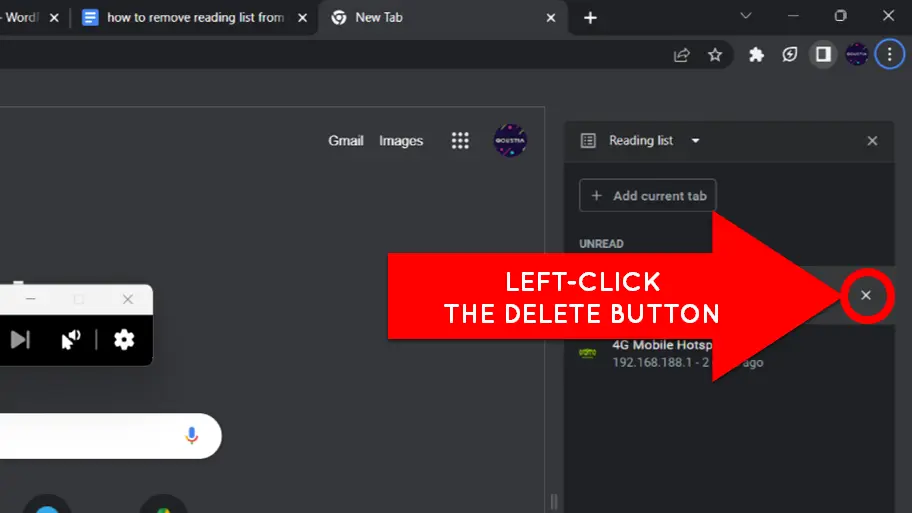Open settings gear in small player window
The height and width of the screenshot is (513, 912).
coord(124,340)
